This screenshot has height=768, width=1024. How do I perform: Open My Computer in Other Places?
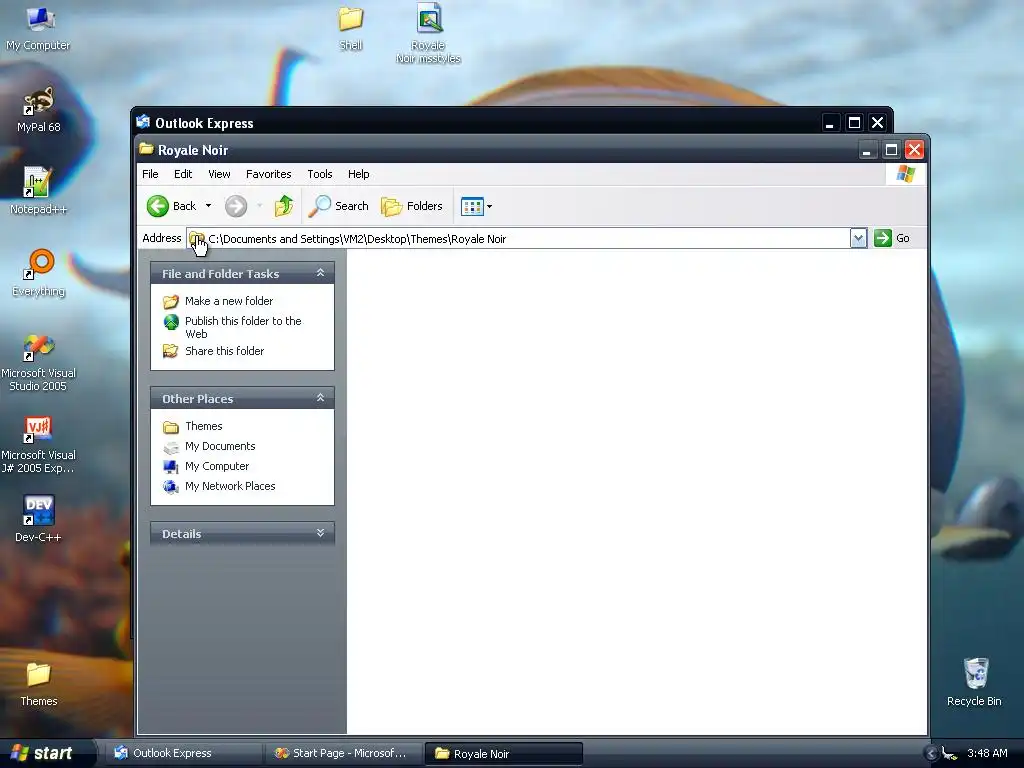217,466
